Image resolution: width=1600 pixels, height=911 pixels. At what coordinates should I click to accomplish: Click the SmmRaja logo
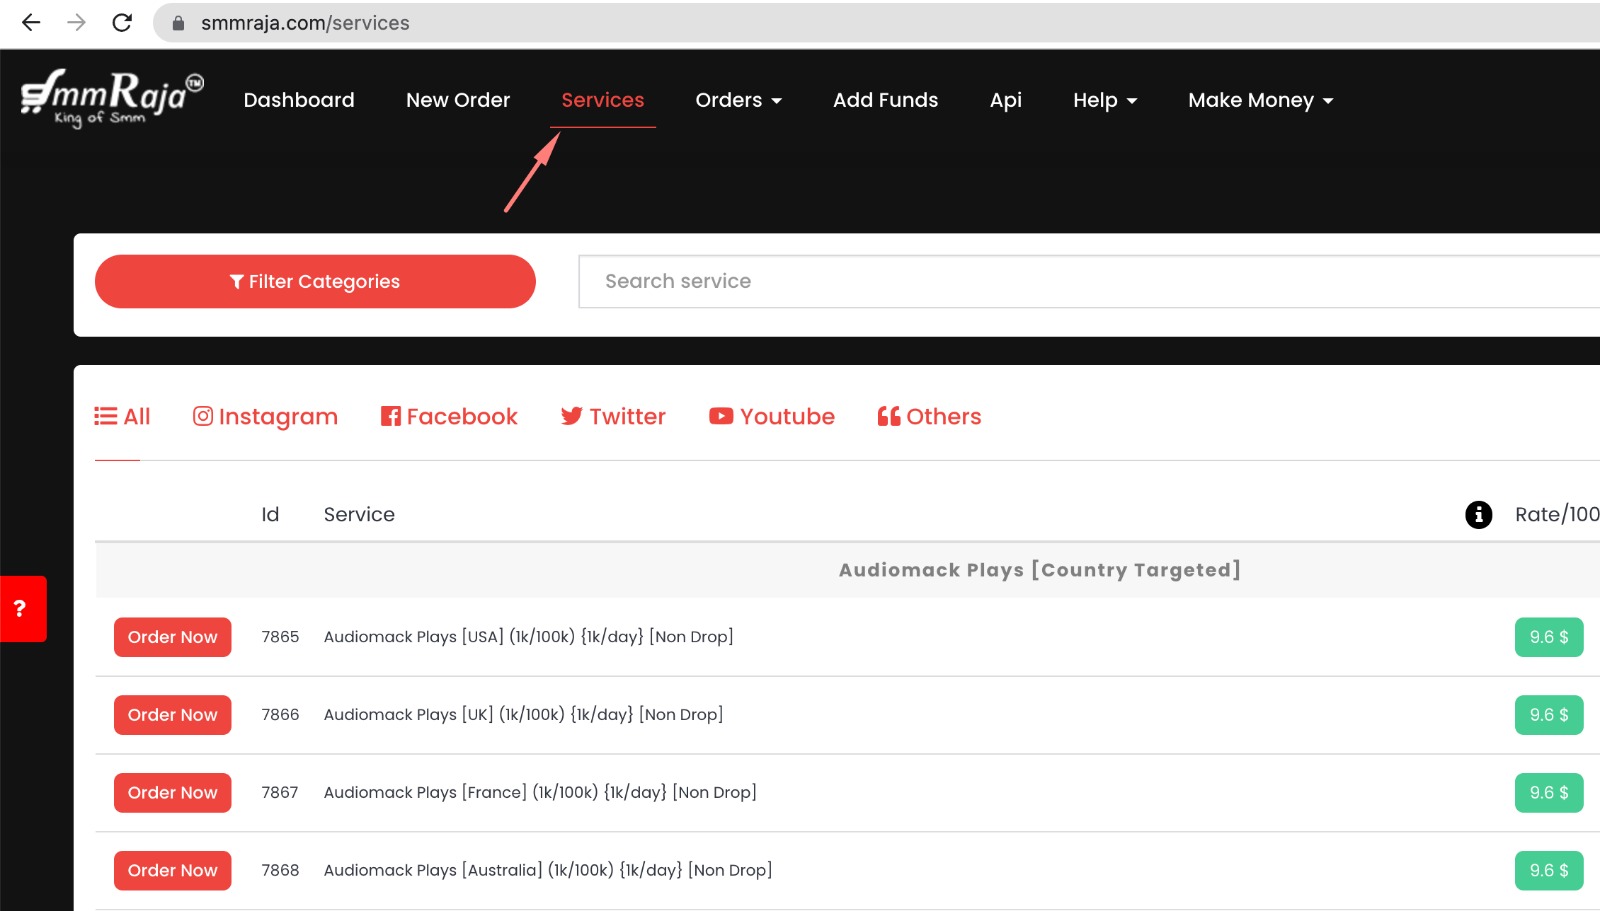click(x=112, y=99)
